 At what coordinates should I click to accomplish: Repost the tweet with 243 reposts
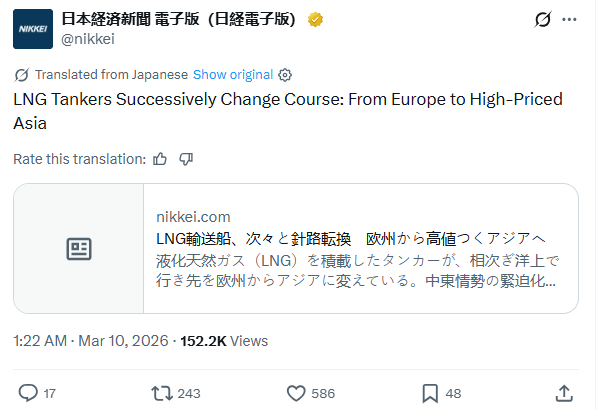(x=160, y=393)
